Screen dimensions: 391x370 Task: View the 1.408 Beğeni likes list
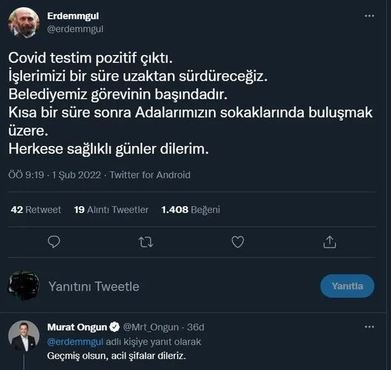point(191,210)
